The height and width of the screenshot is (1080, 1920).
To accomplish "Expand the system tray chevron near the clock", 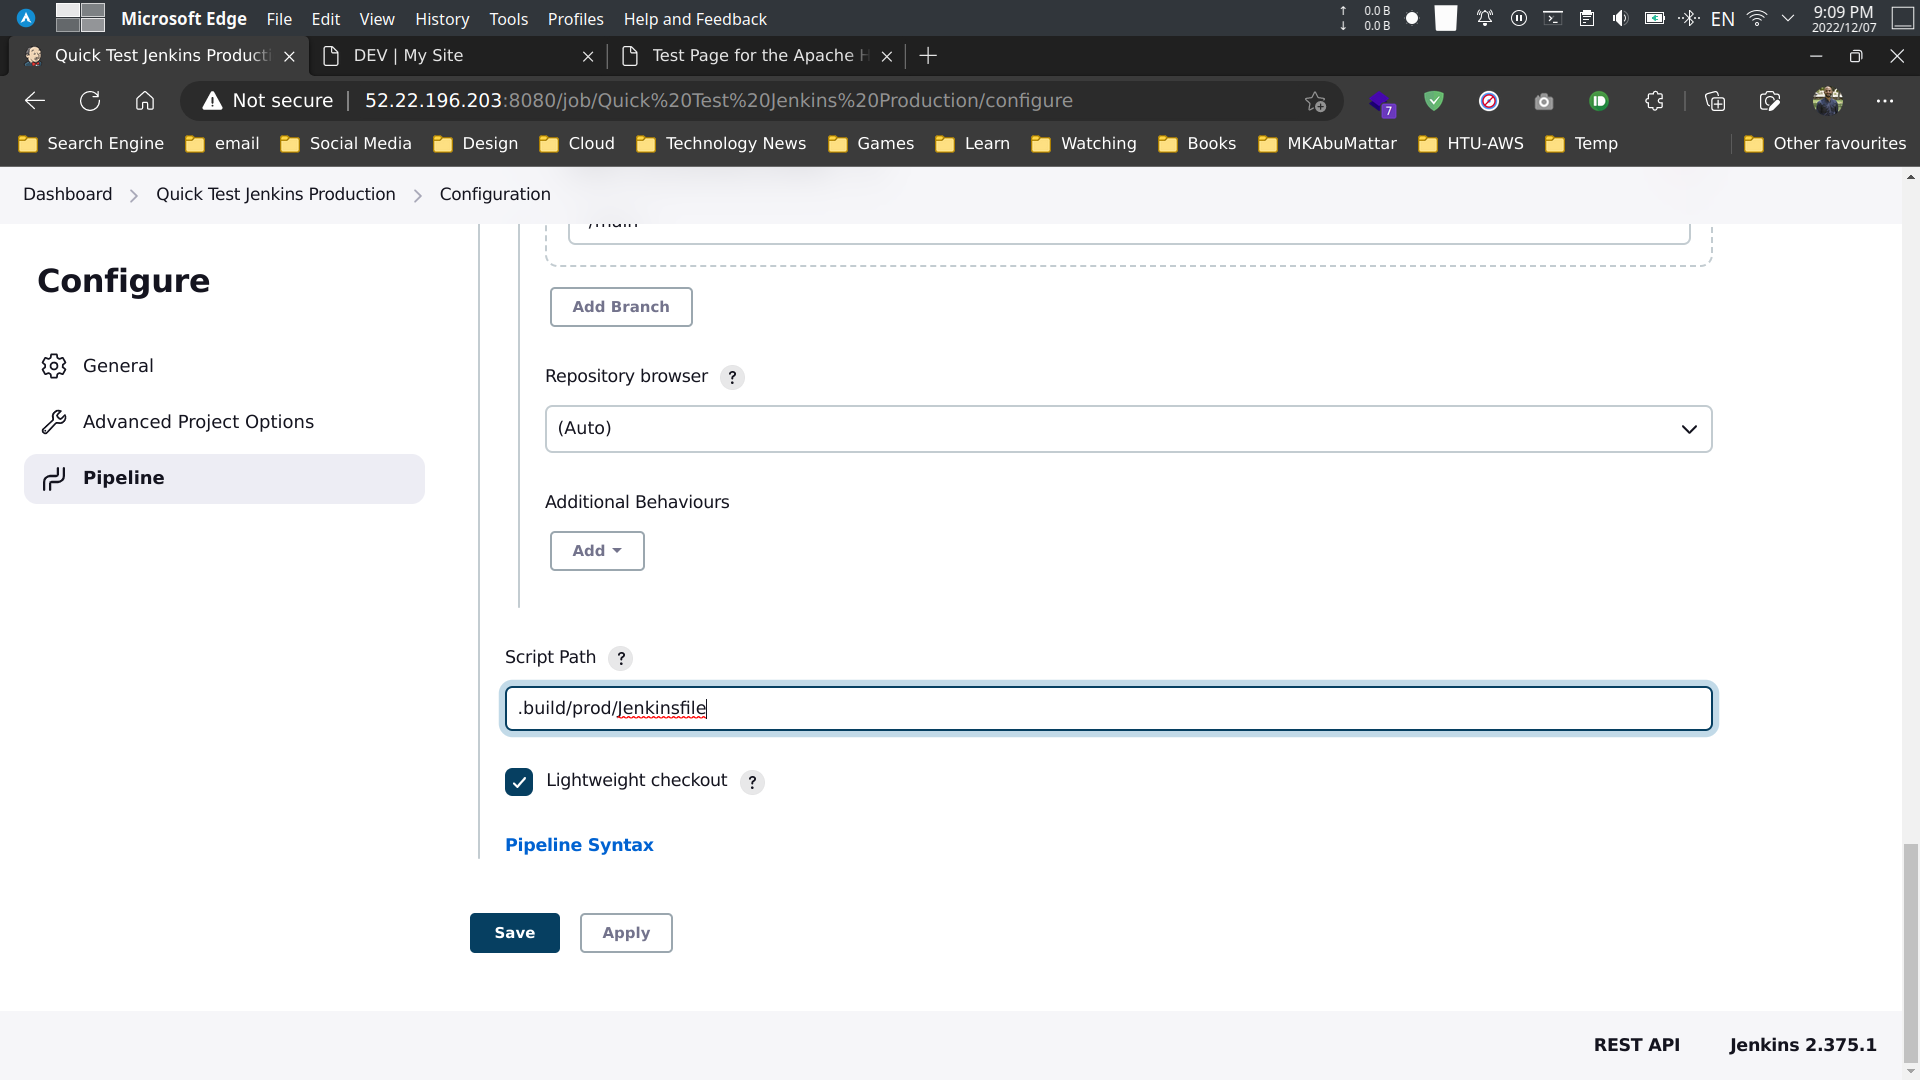I will pyautogui.click(x=1788, y=17).
